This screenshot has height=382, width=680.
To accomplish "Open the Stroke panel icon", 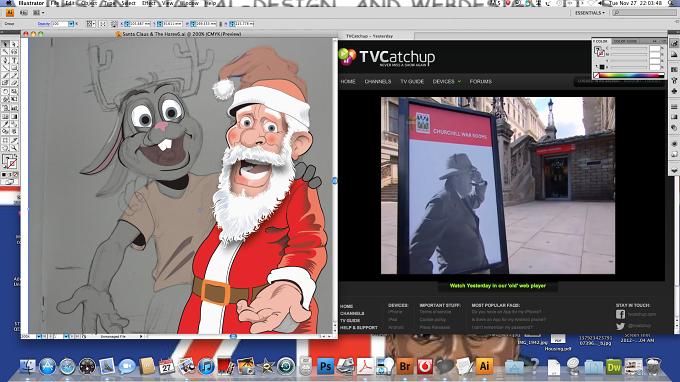I will (x=674, y=106).
